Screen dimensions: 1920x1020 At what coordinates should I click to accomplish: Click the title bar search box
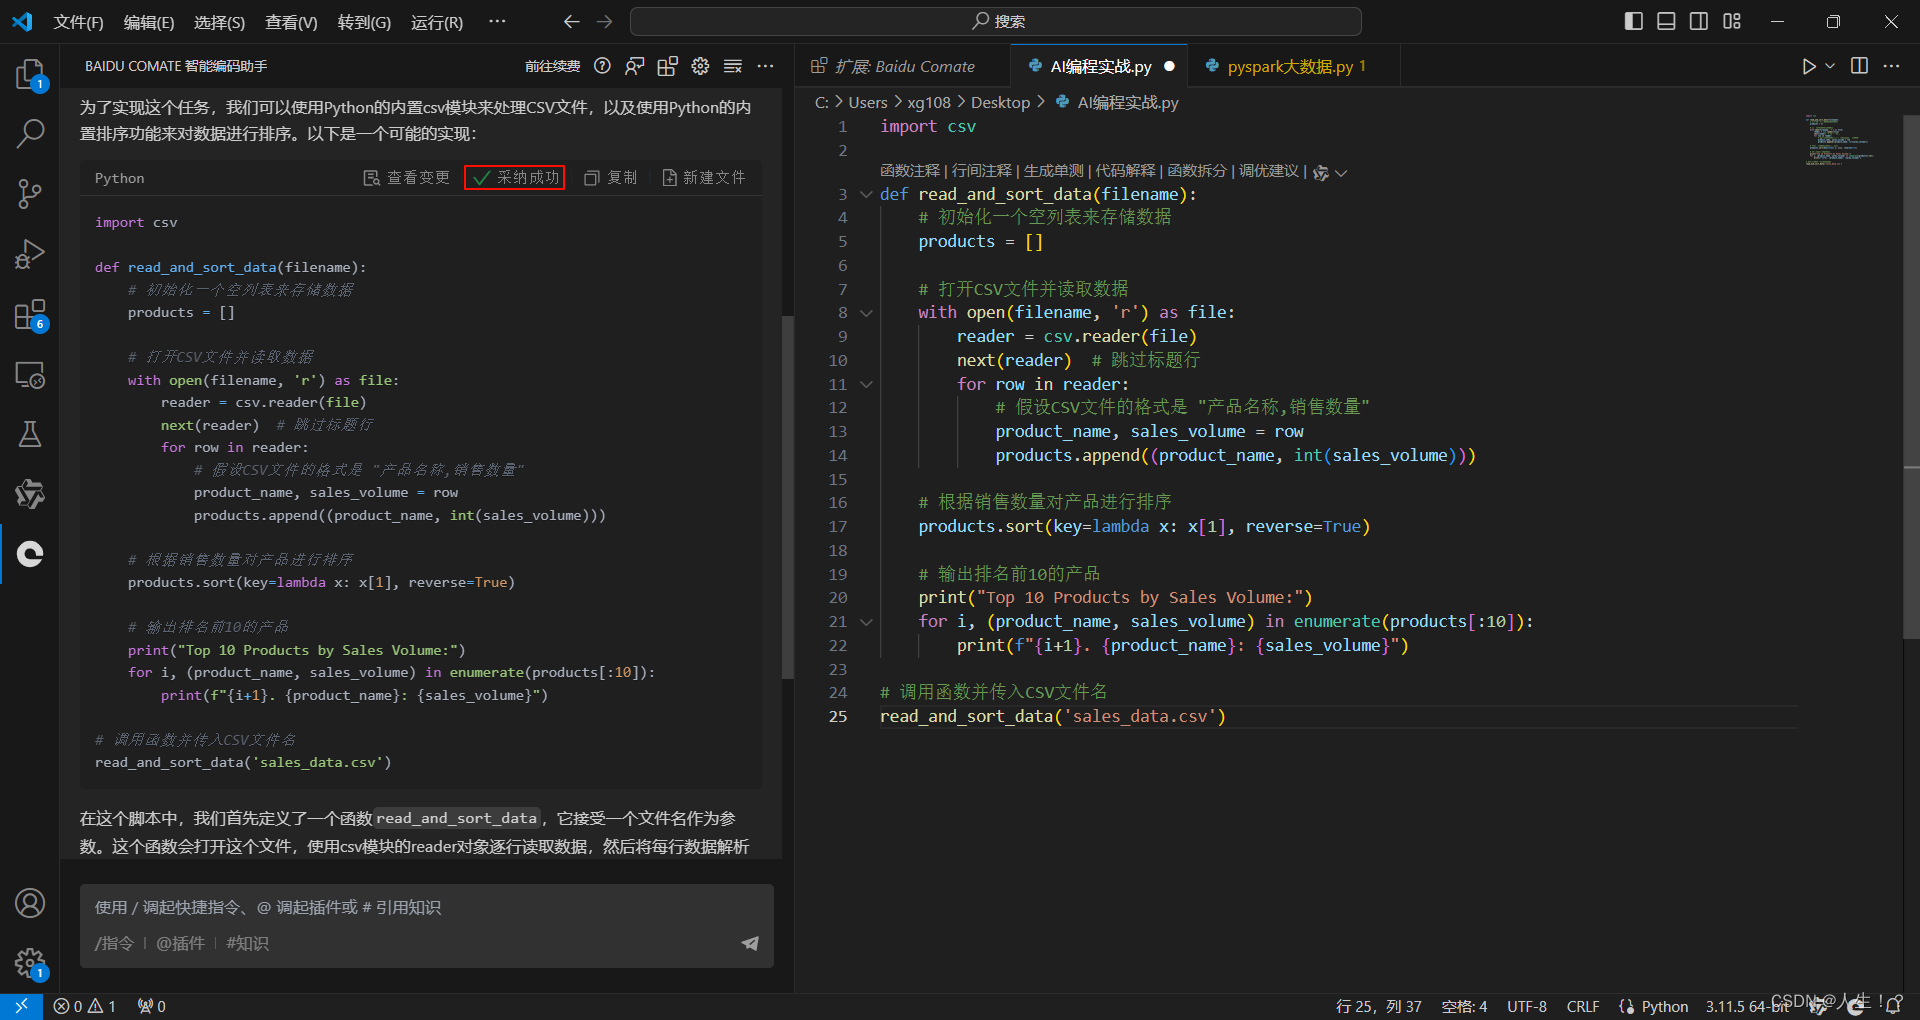[x=996, y=21]
